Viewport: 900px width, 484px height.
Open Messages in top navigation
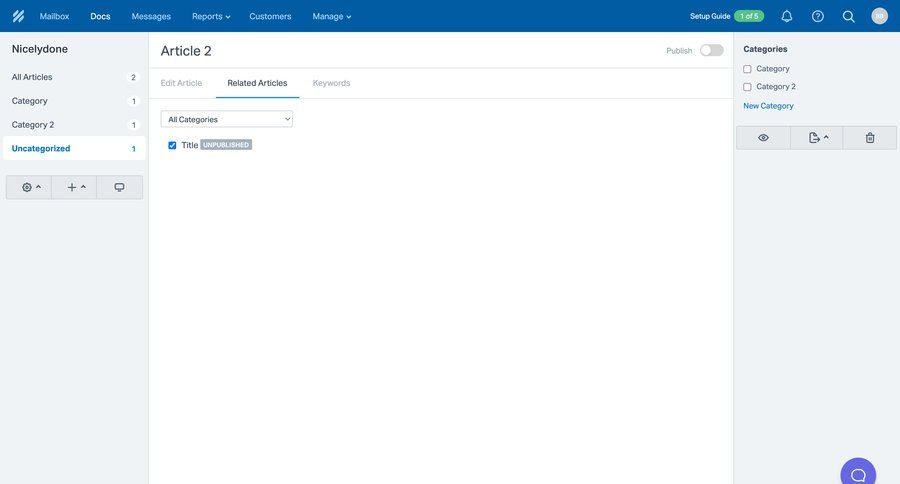[x=151, y=16]
